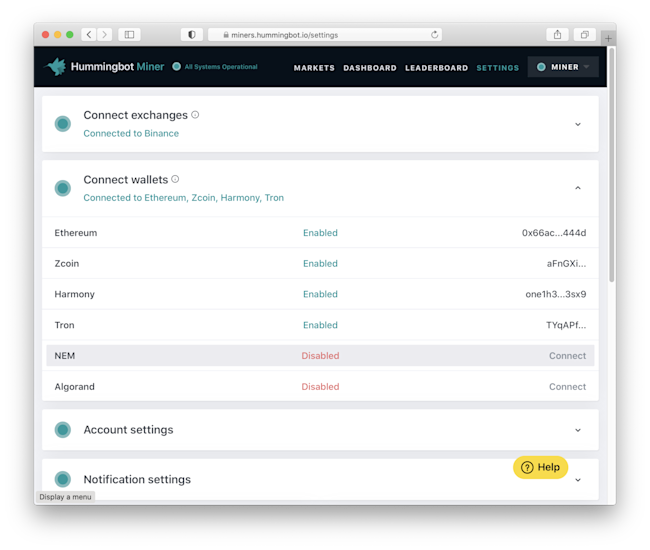This screenshot has height=550, width=650.
Task: Click the Connected to Binance link
Action: point(131,133)
